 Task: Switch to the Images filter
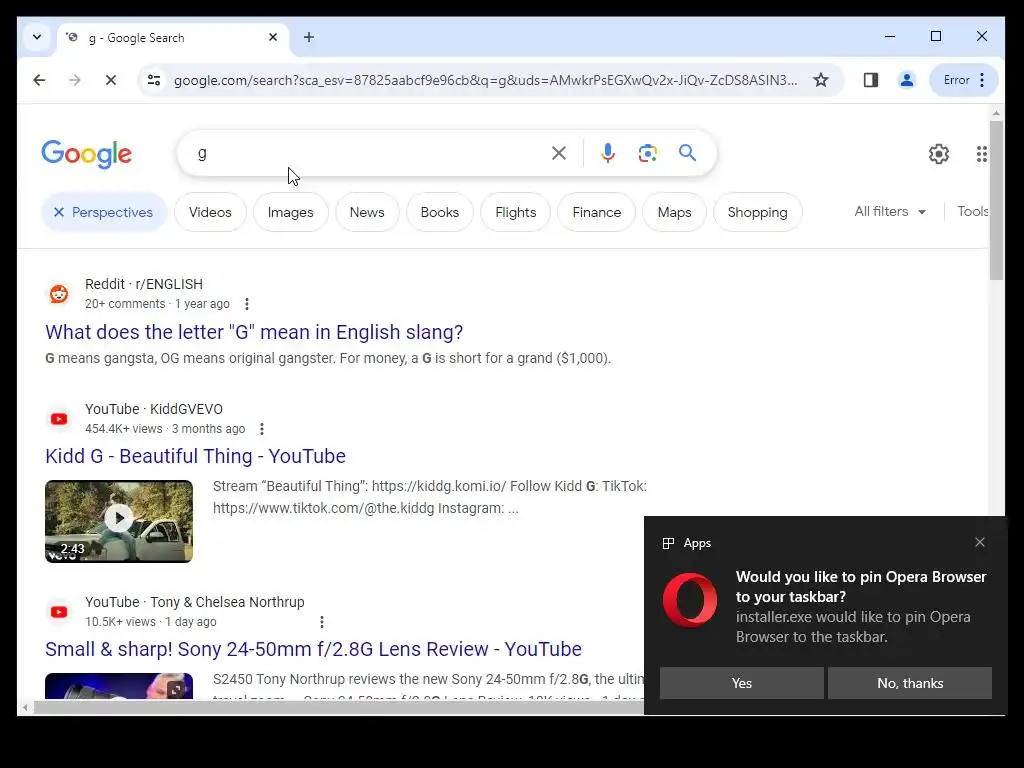[291, 212]
